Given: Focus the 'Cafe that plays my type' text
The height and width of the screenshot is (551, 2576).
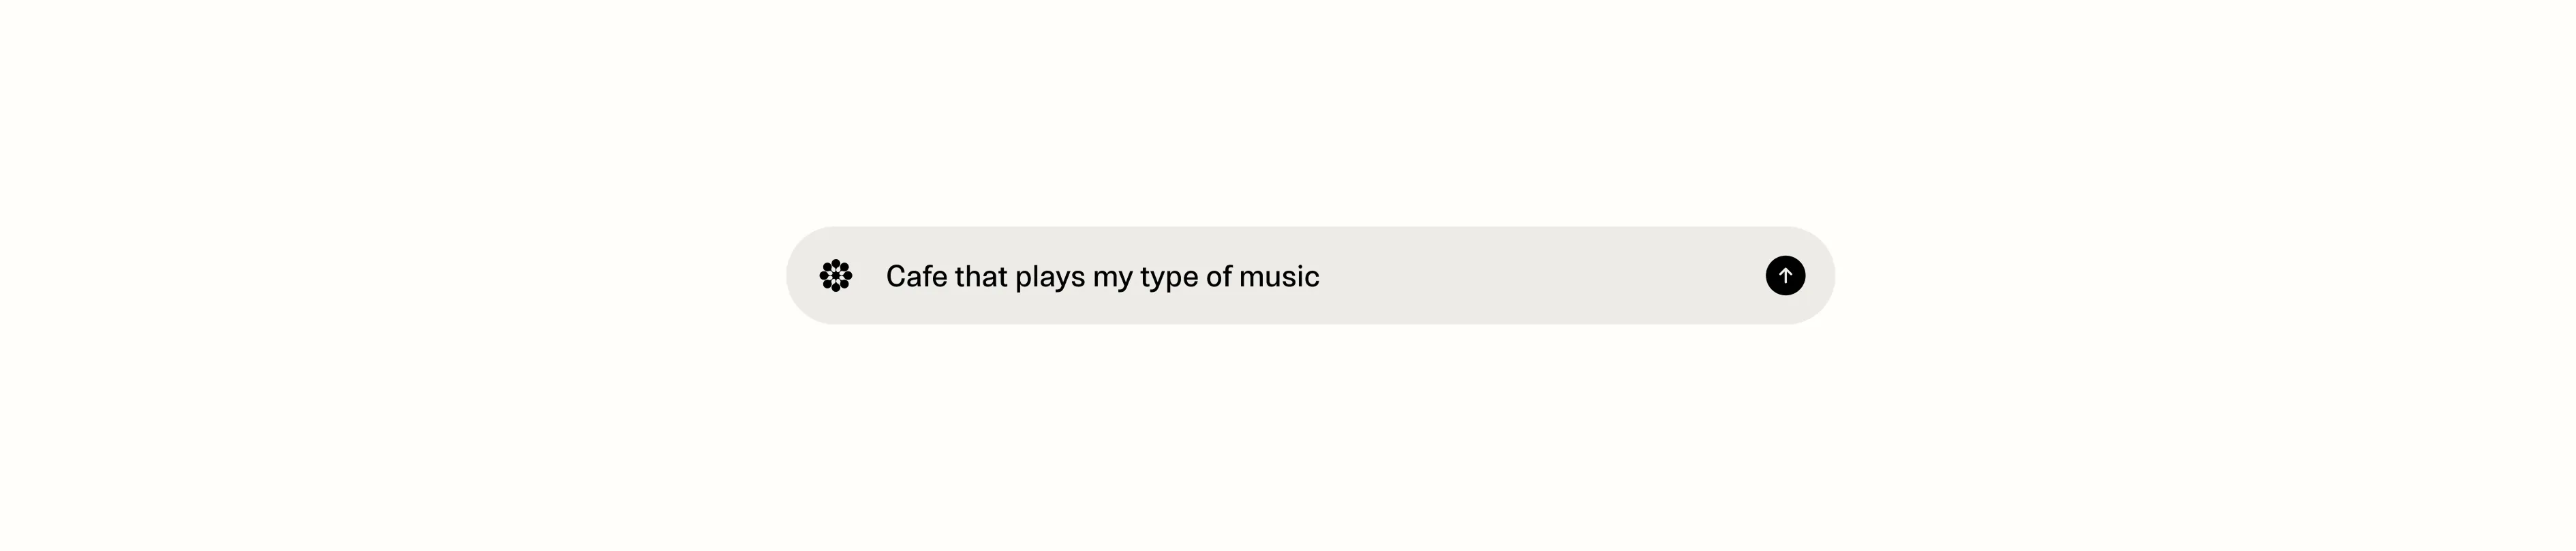Looking at the screenshot, I should point(1060,276).
